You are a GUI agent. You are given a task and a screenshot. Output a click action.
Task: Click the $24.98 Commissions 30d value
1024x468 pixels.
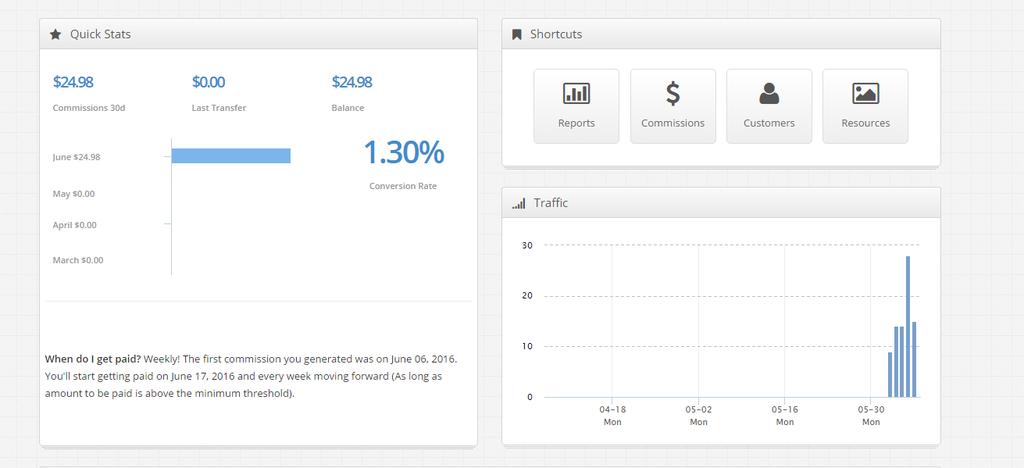pos(72,82)
